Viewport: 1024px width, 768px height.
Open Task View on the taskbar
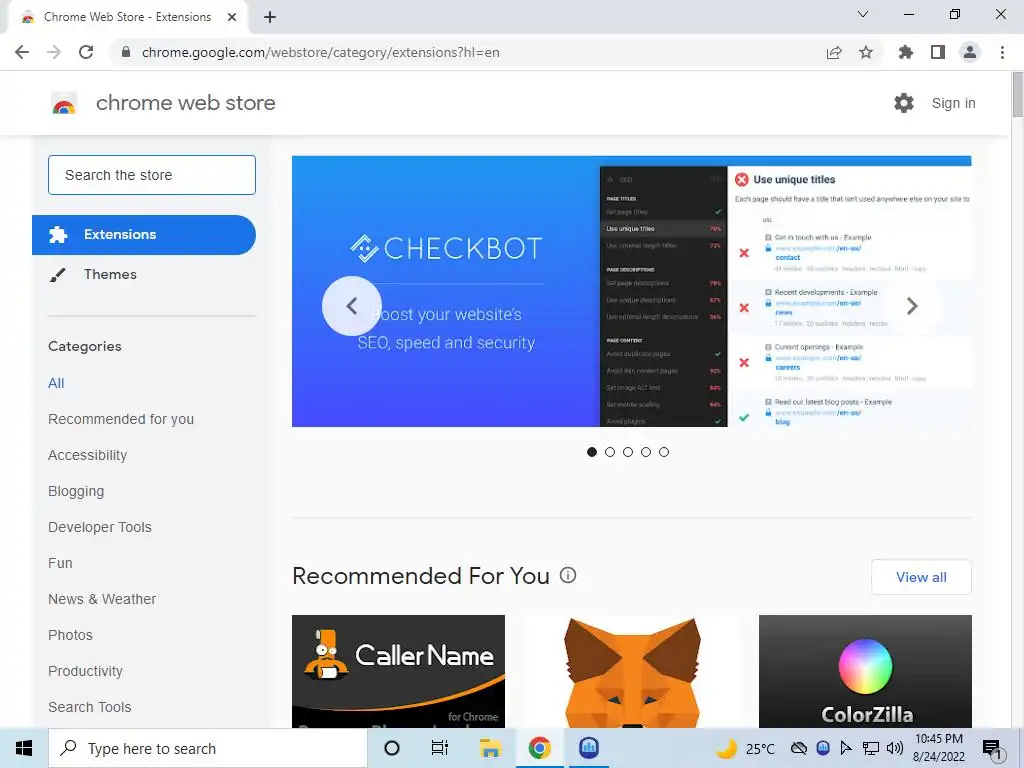440,748
